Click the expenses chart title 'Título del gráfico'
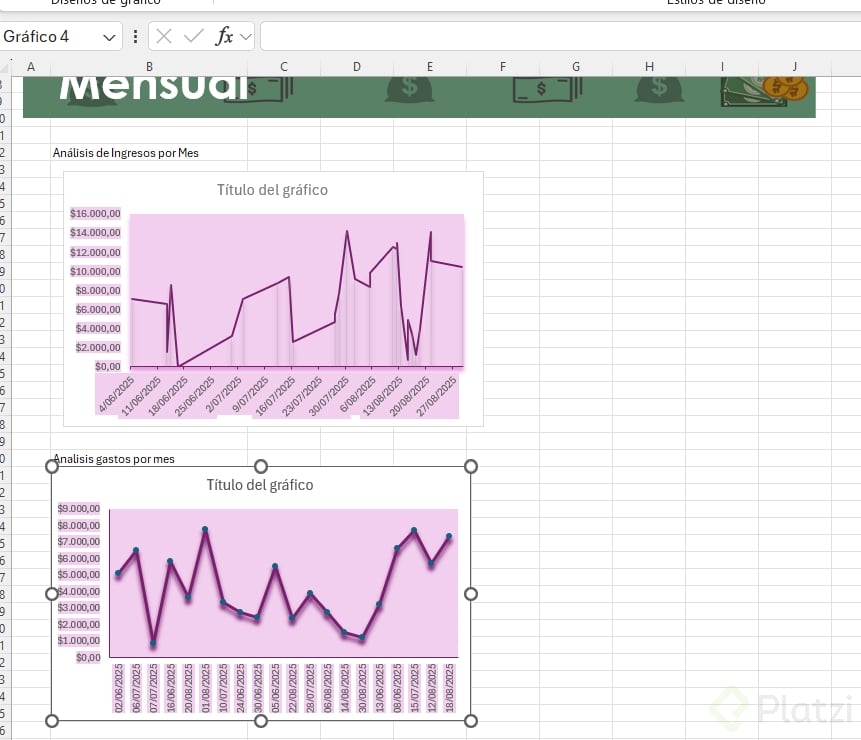Screen dimensions: 861x740 click(x=260, y=485)
